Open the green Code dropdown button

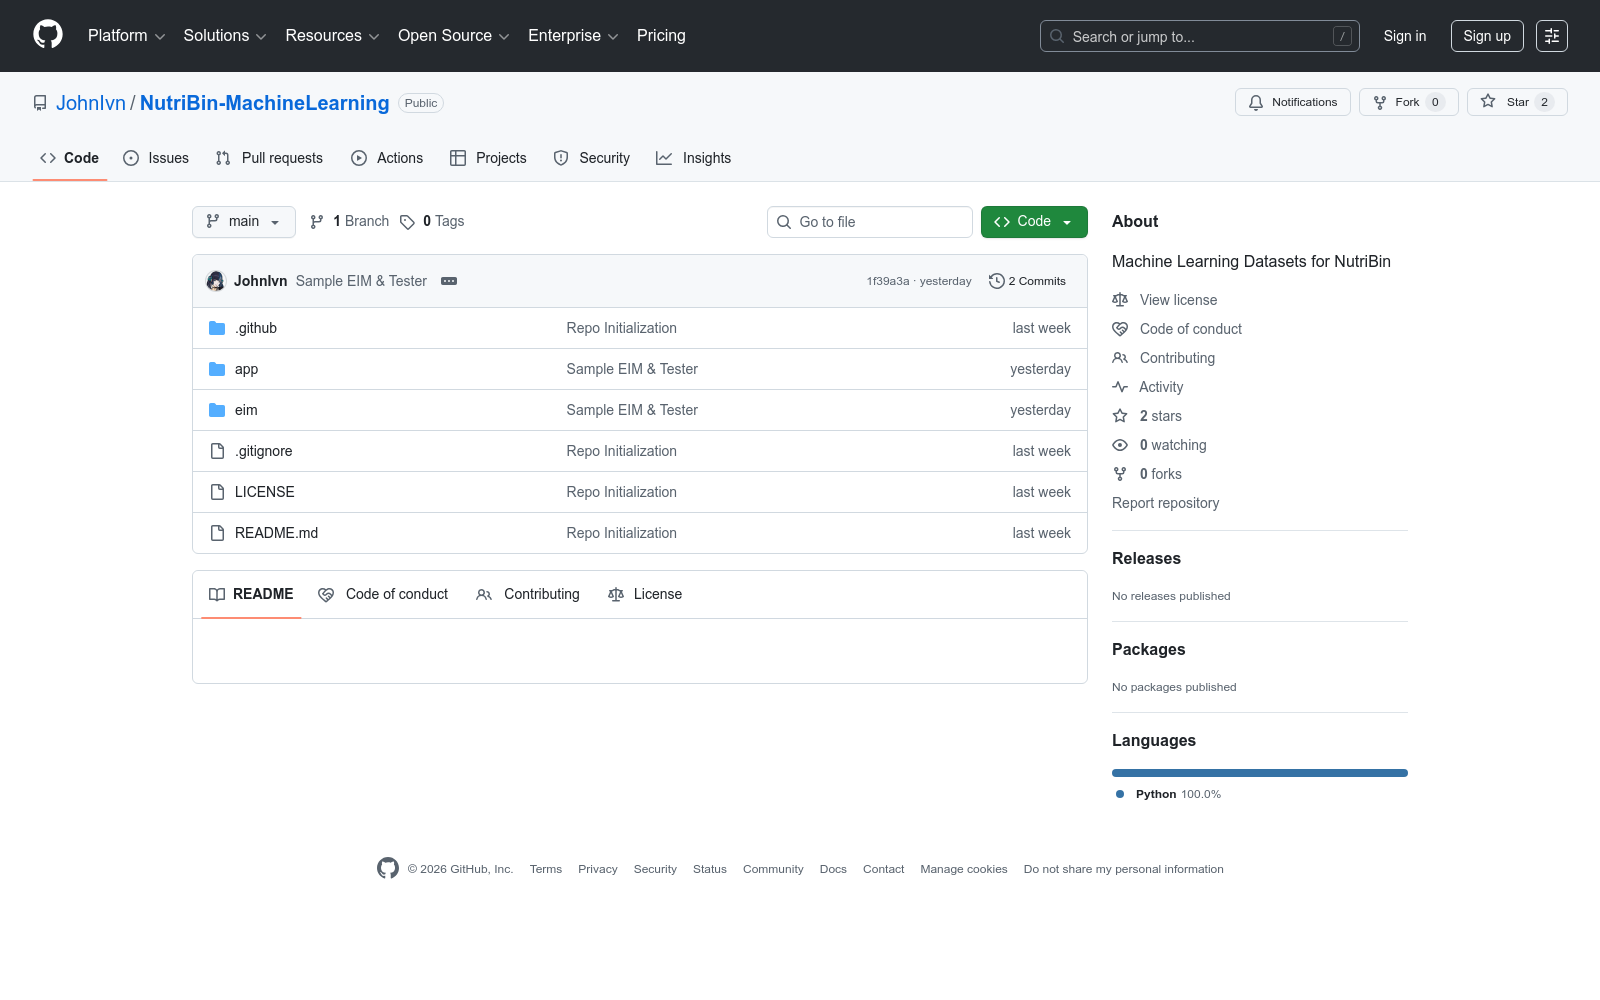click(x=1034, y=222)
